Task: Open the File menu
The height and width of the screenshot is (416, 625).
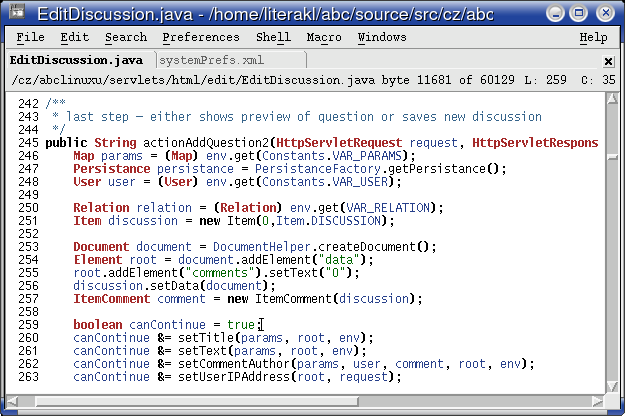Action: [x=30, y=37]
